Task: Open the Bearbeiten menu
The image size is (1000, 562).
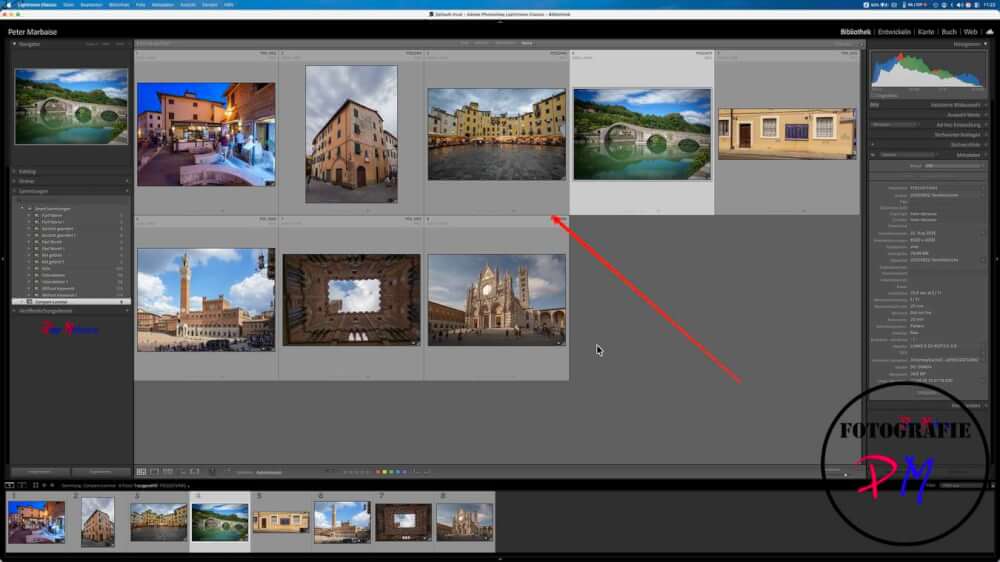Action: click(x=91, y=4)
